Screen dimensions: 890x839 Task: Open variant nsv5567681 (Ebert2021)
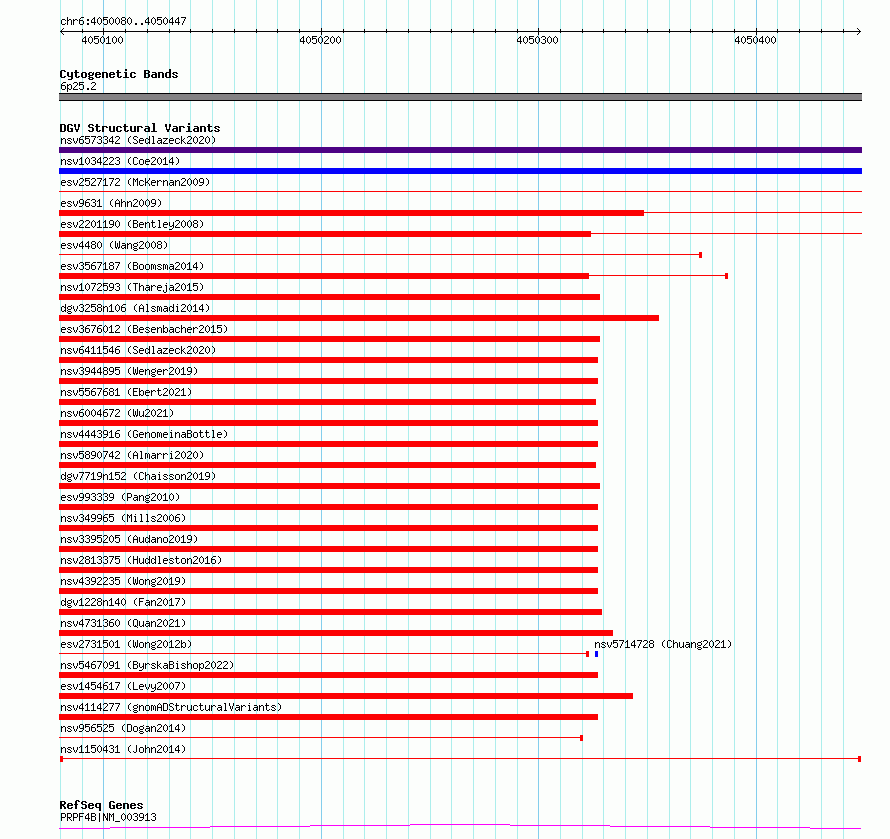point(126,392)
